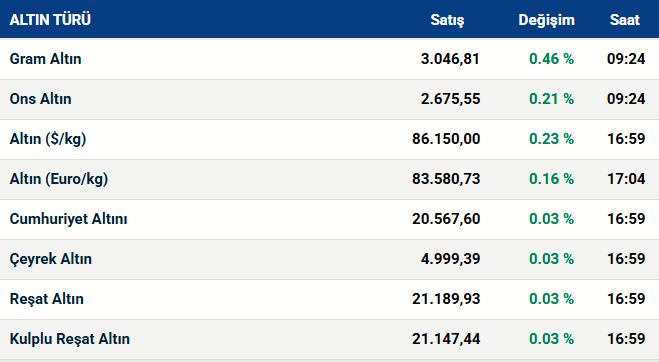The image size is (659, 362).
Task: Sort by Satış column header
Action: (447, 20)
